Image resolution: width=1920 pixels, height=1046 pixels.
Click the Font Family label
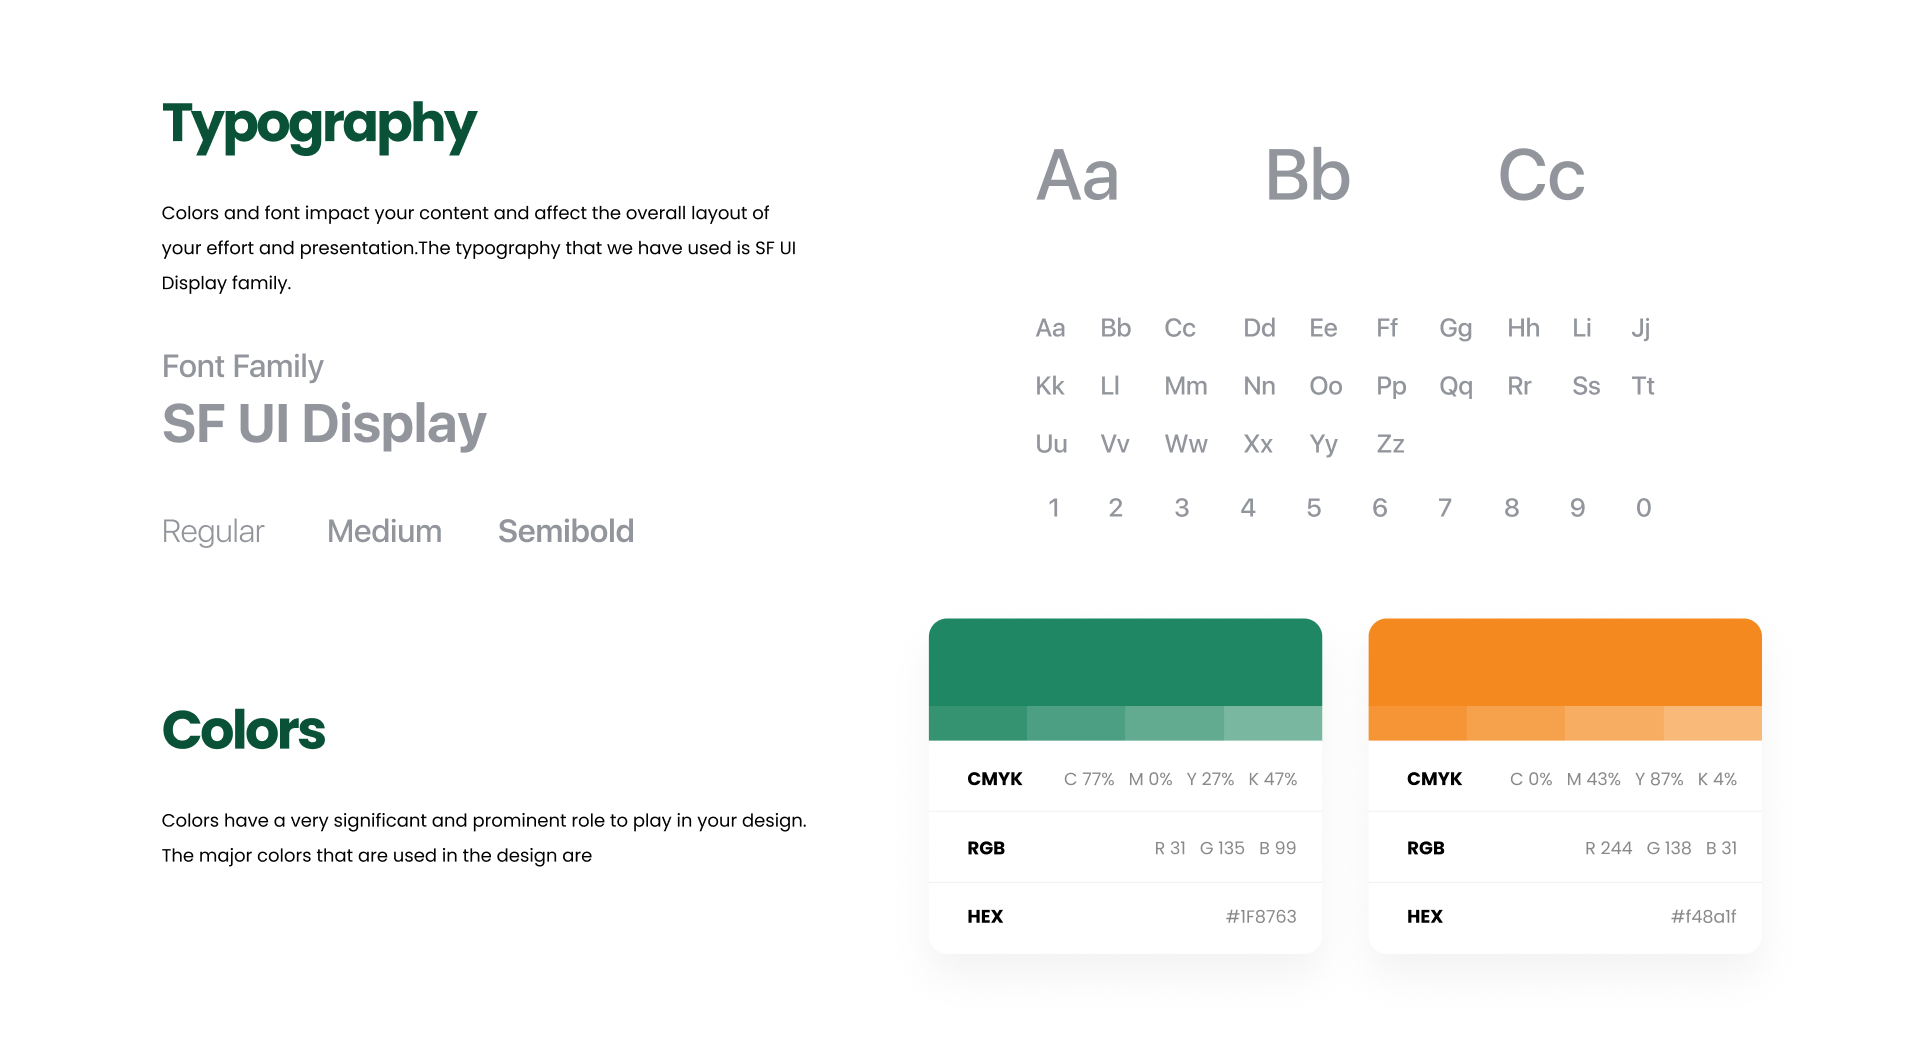point(243,367)
